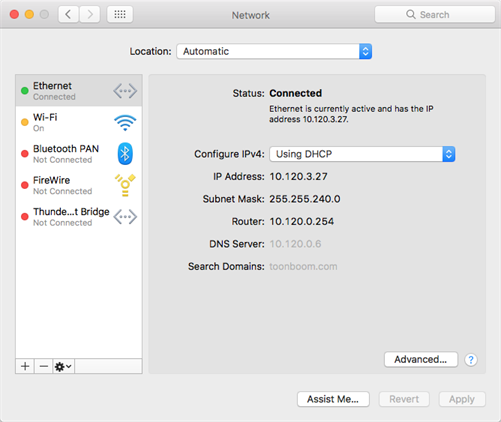The width and height of the screenshot is (501, 422).
Task: Click the Assist Me... button
Action: (x=333, y=399)
